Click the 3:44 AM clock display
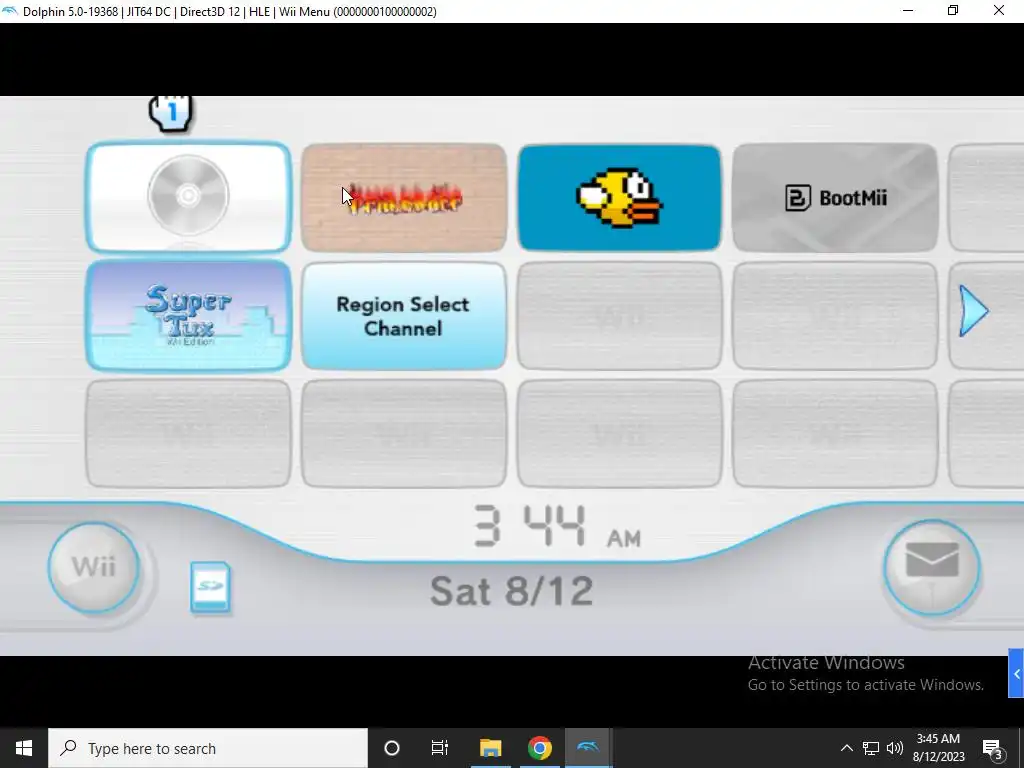Screen dimensions: 1024x768 click(557, 526)
